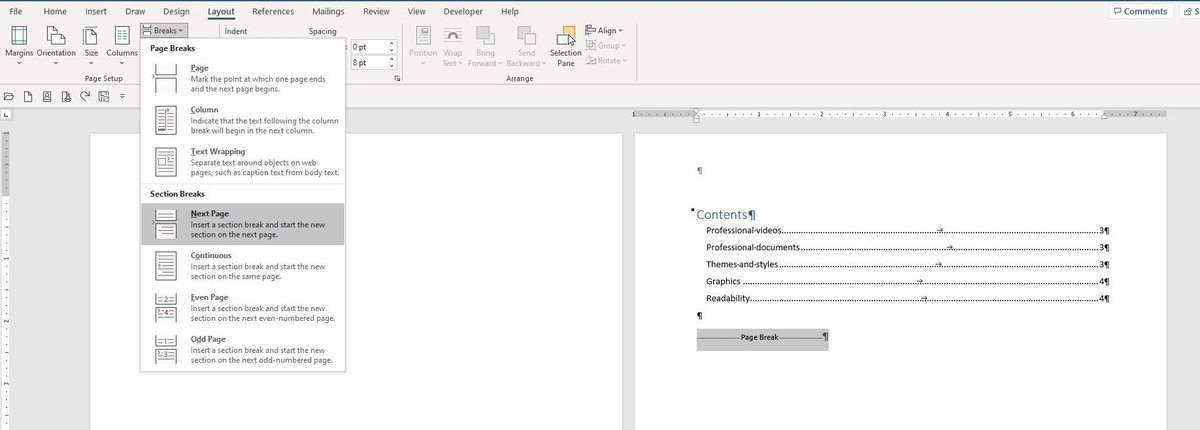Increase the Spacing After value
Viewport: 1200px width, 430px height.
391,59
